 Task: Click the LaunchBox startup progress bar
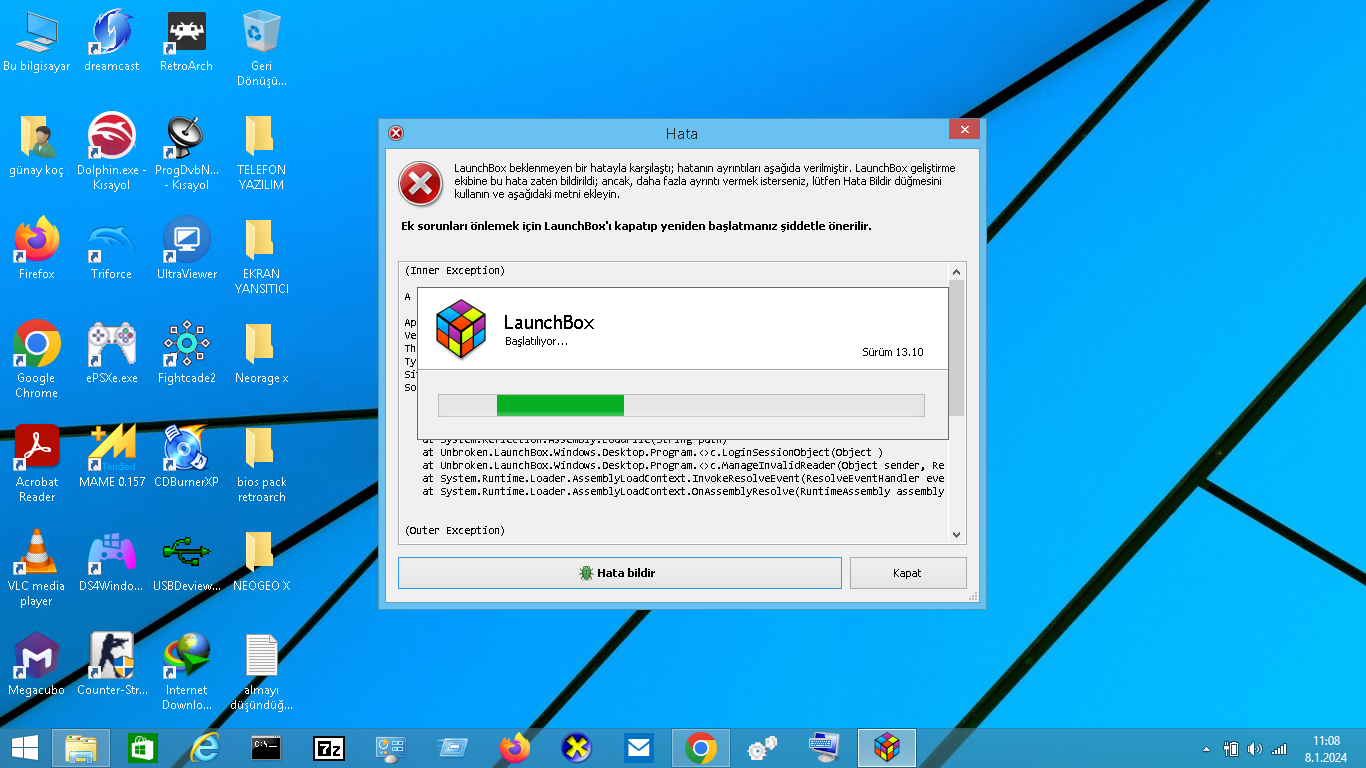coord(681,405)
